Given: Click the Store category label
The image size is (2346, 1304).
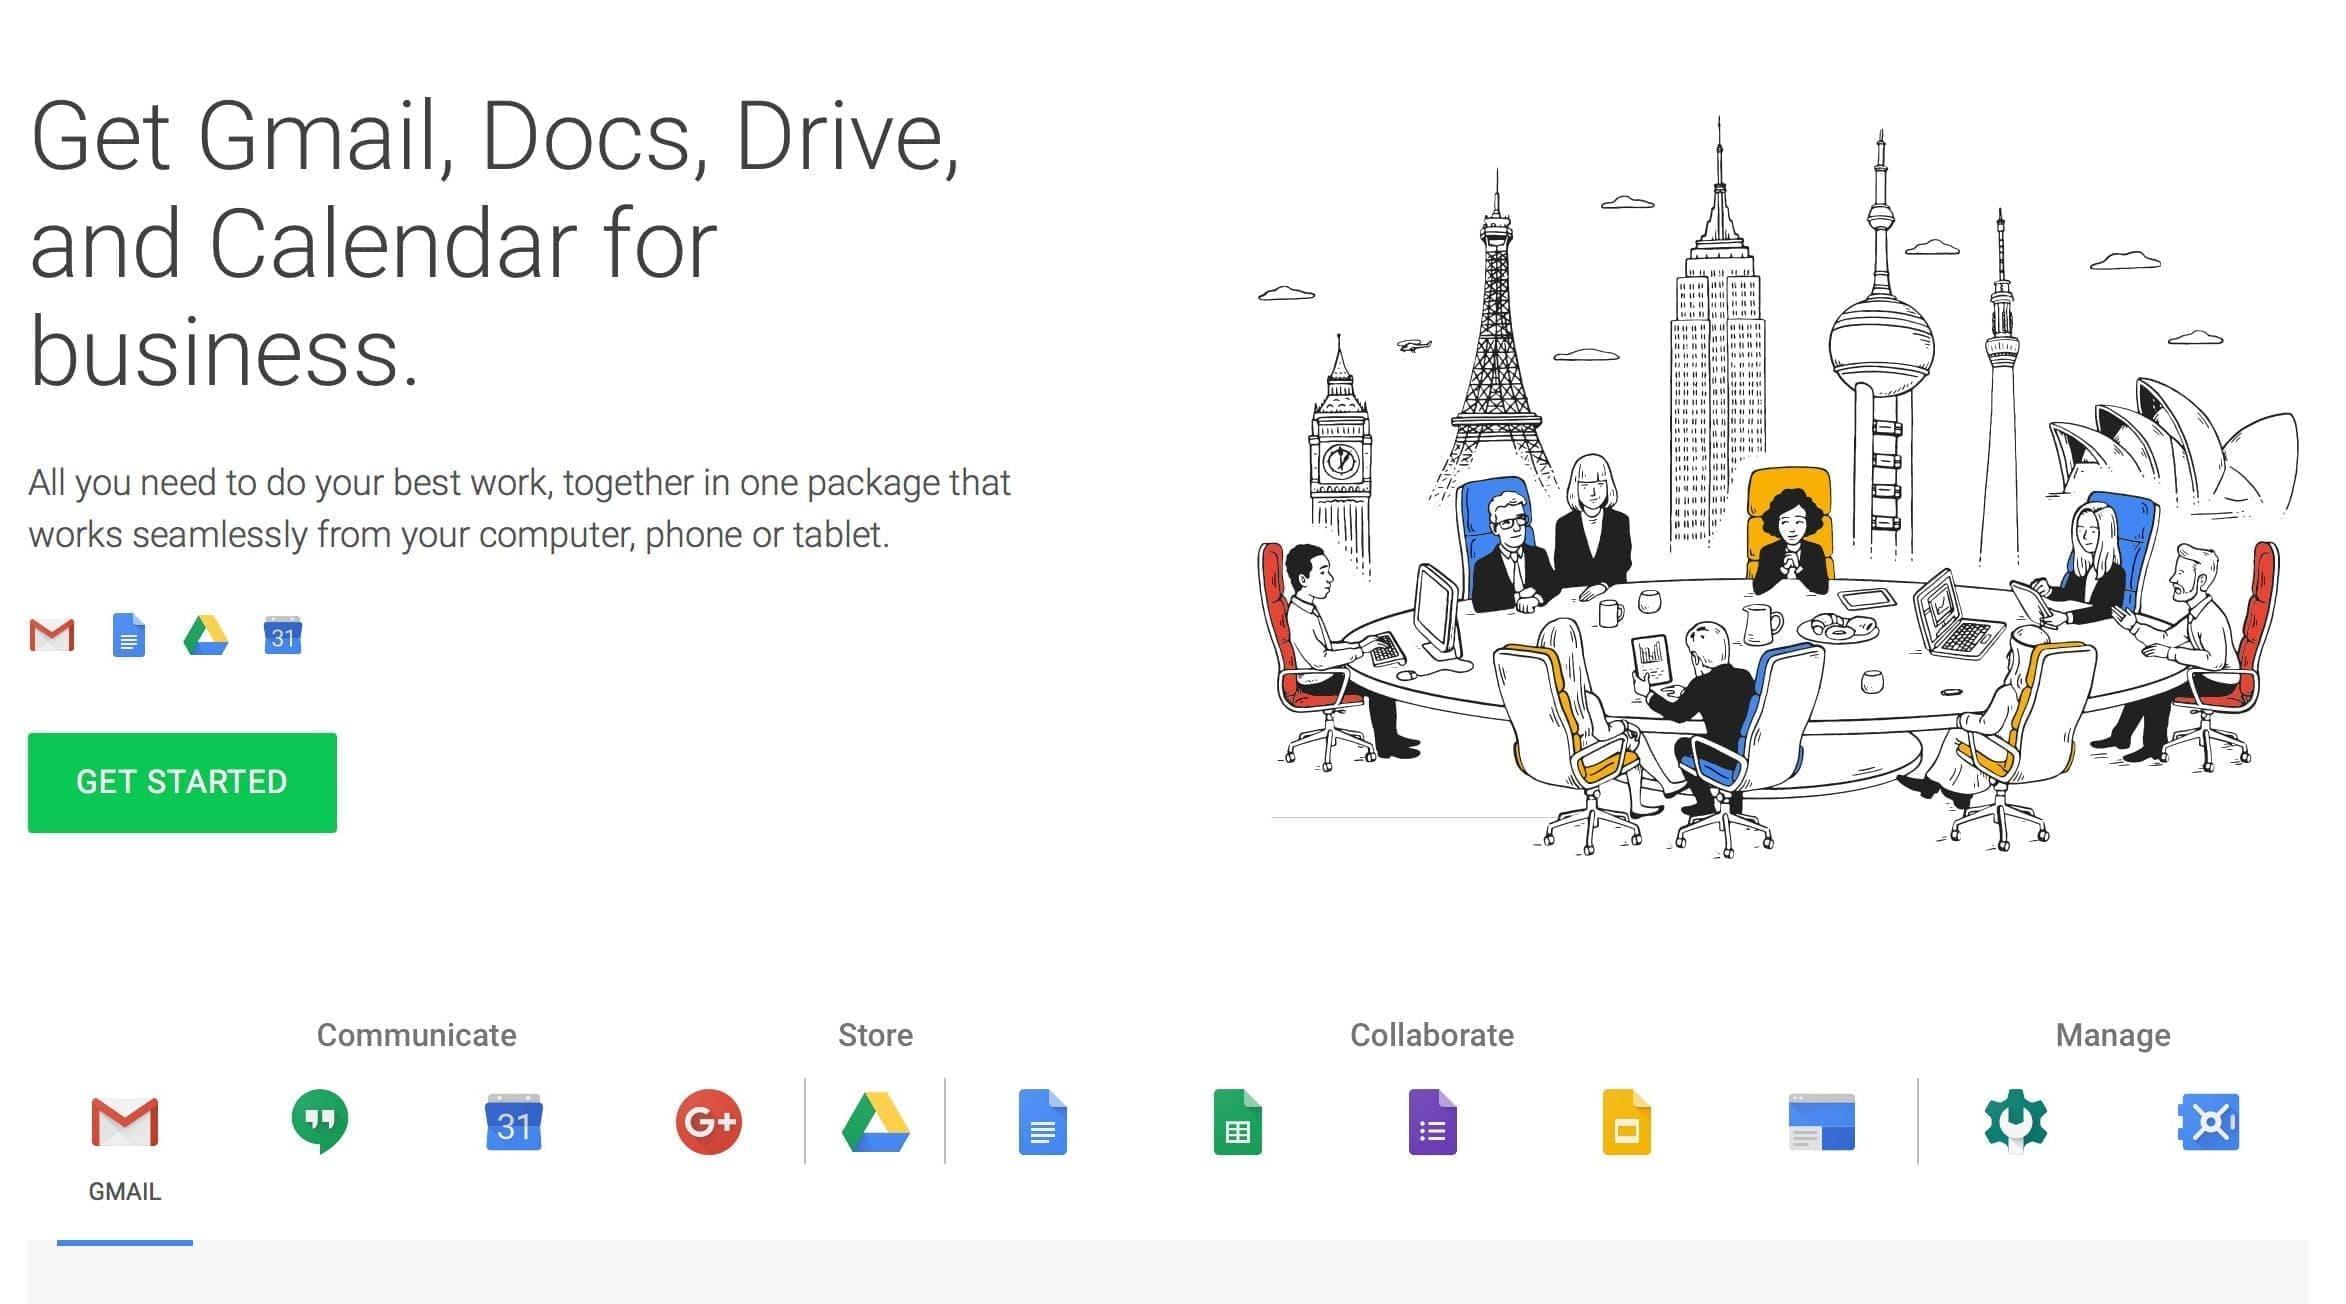Looking at the screenshot, I should point(875,1035).
